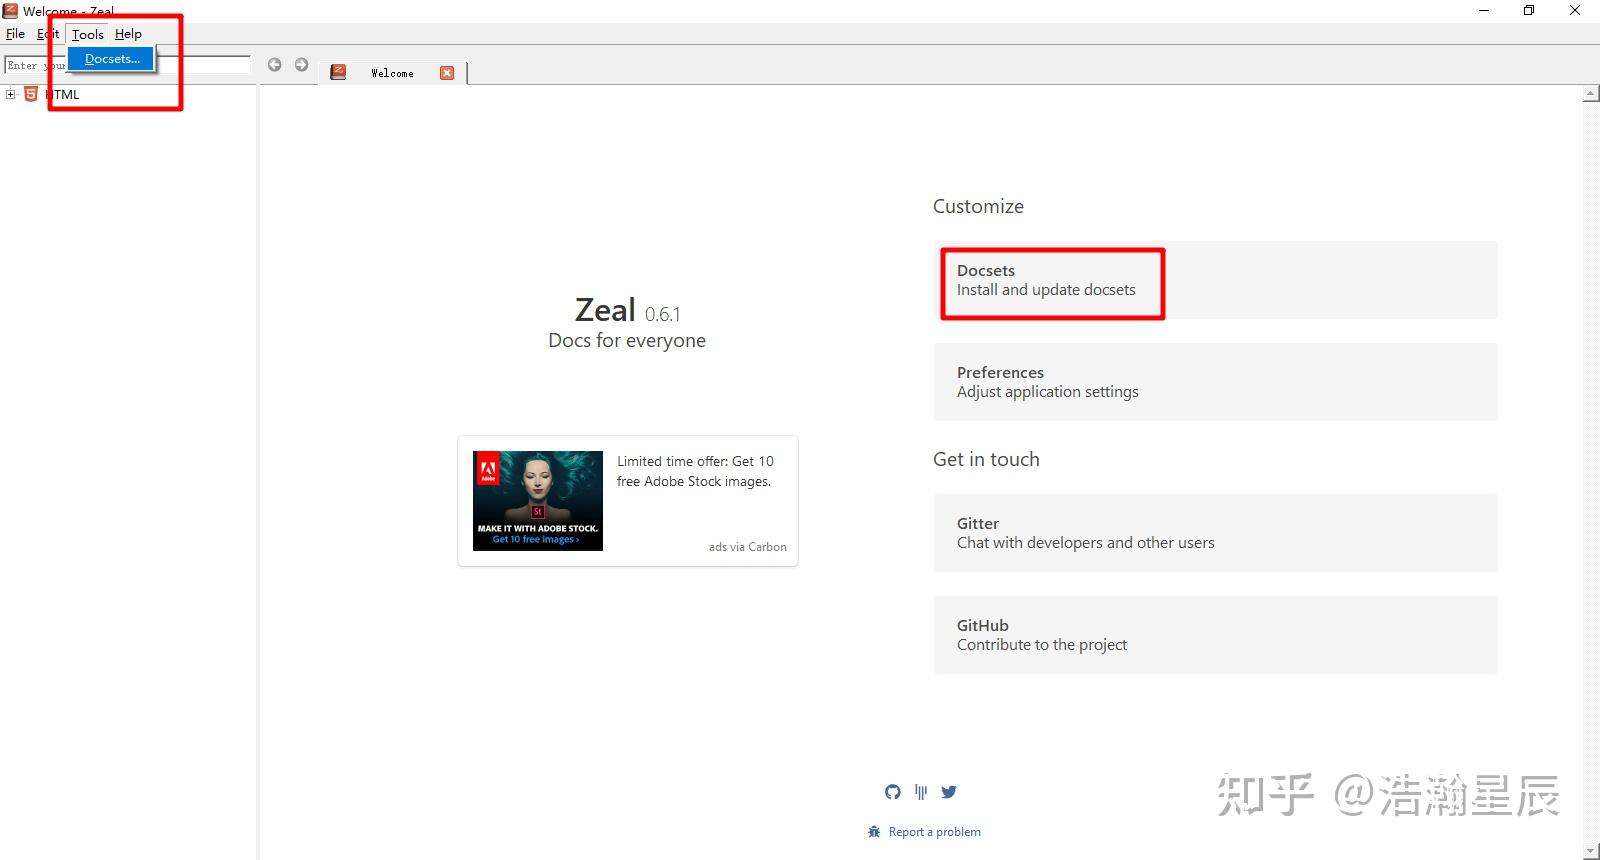Click the Report a problem link

tap(934, 832)
